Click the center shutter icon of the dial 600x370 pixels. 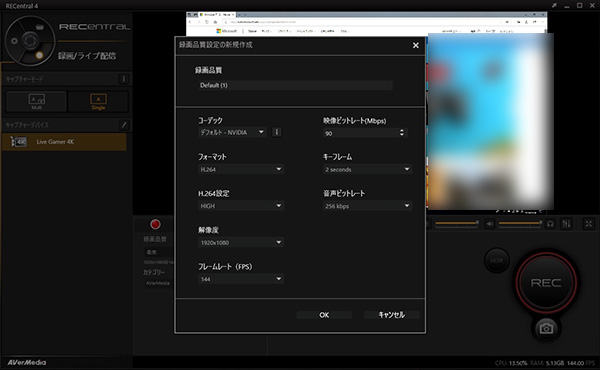pos(30,40)
